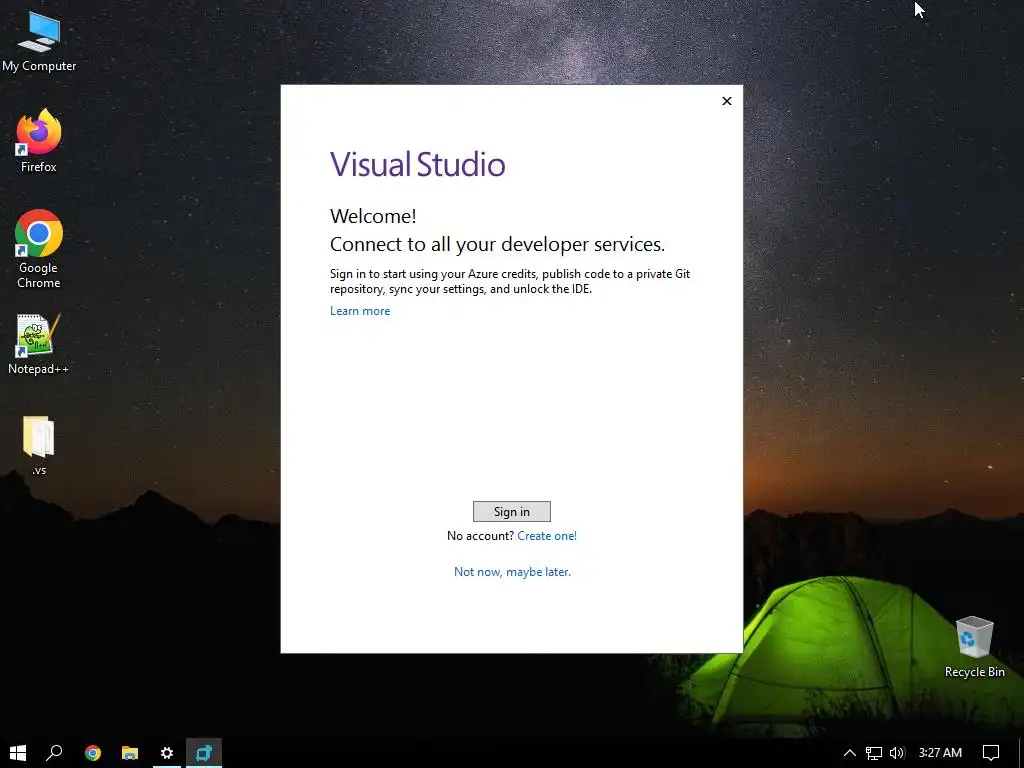The image size is (1024, 768).
Task: Open the Action Center notifications icon
Action: 991,753
